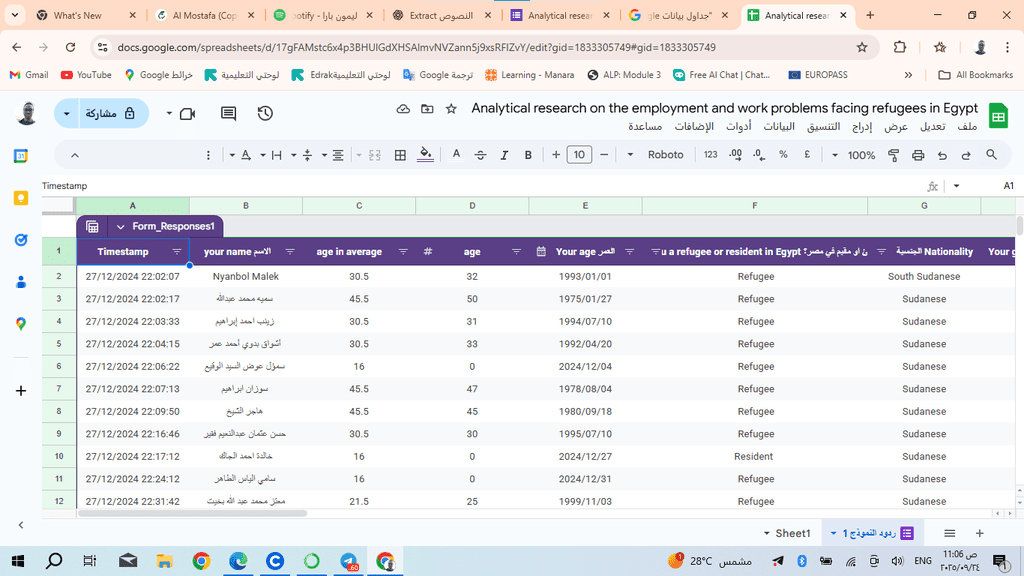The image size is (1024, 576).
Task: Switch to the Sheet1 tab
Action: pos(792,533)
